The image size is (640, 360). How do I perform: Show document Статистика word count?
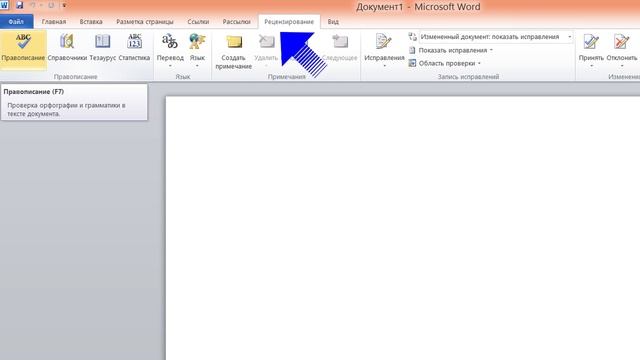(x=134, y=48)
